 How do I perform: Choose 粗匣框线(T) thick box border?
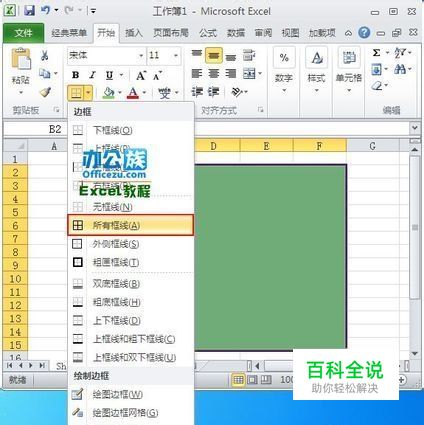[131, 262]
